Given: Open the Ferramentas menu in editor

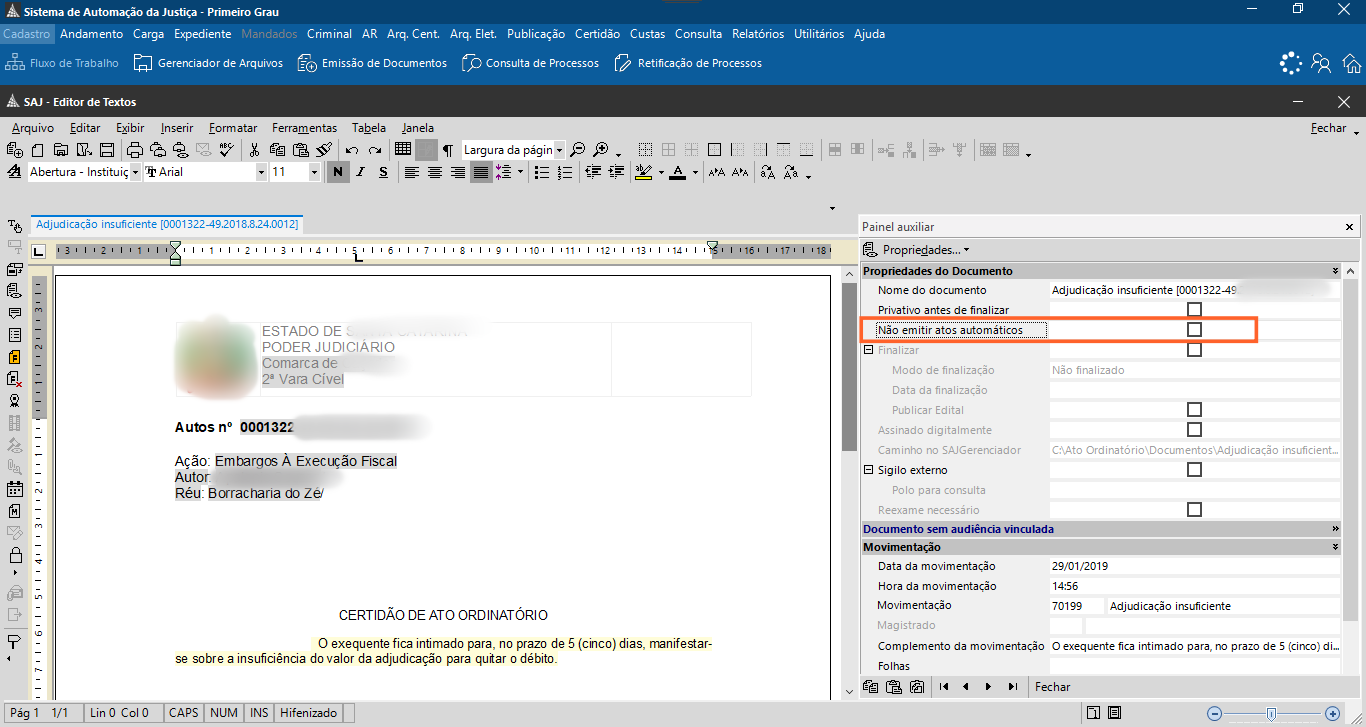Looking at the screenshot, I should click(305, 128).
